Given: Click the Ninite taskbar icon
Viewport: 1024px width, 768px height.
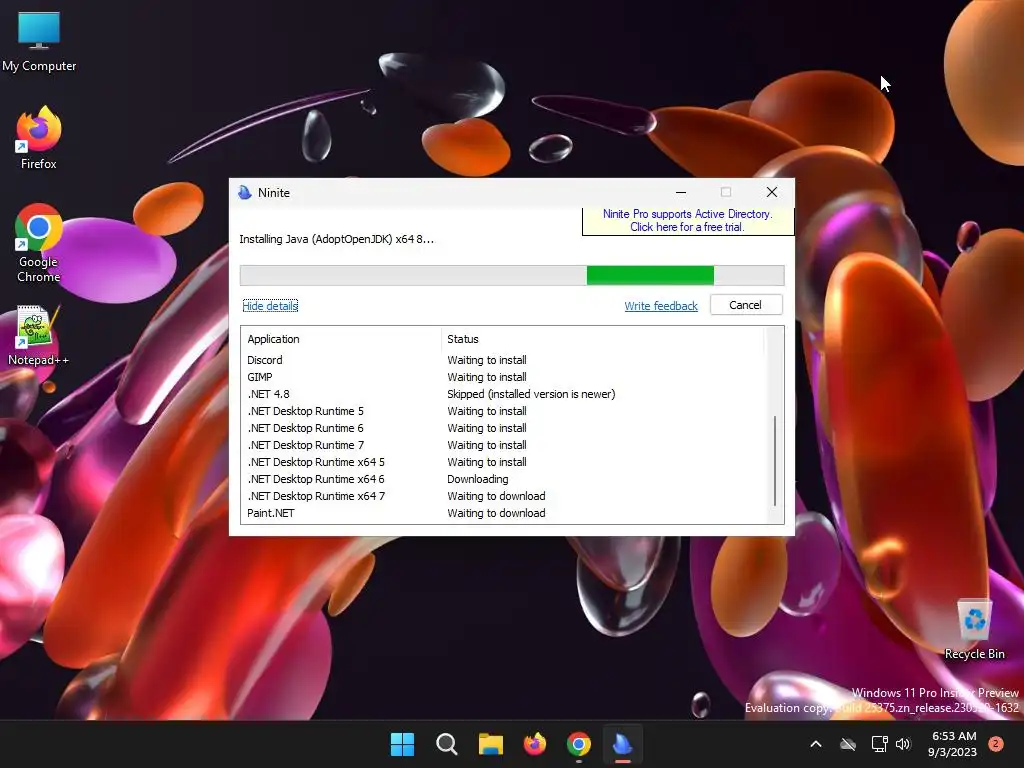Looking at the screenshot, I should click(x=622, y=744).
